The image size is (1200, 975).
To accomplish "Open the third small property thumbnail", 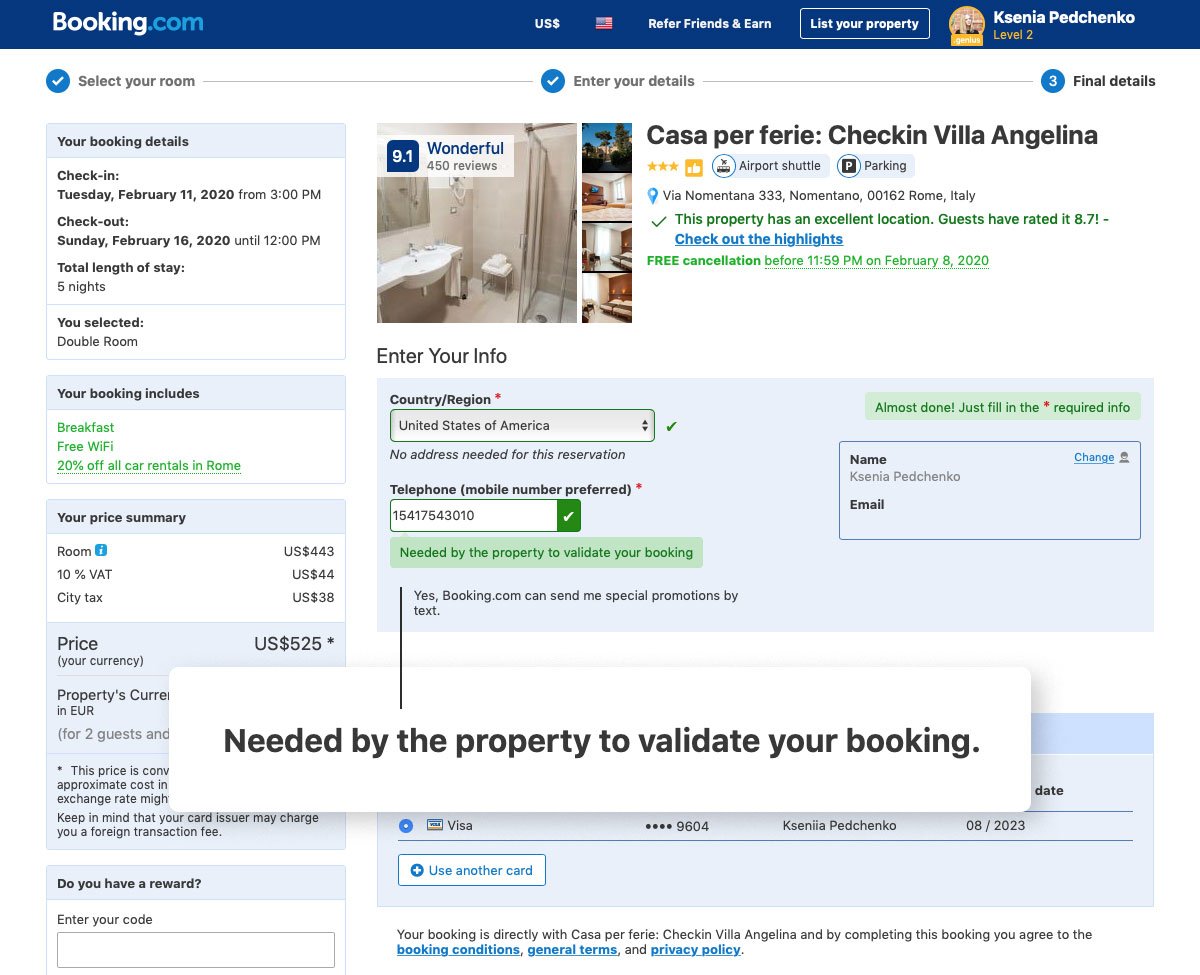I will [607, 247].
